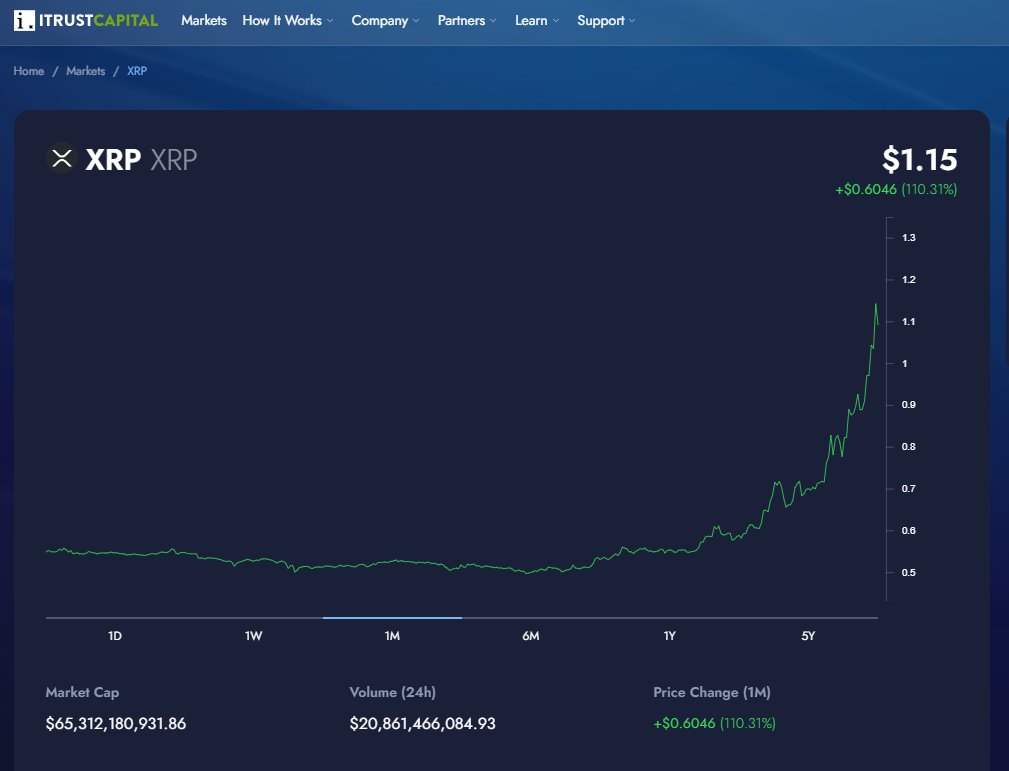
Task: Click the Market Cap label
Action: coord(82,692)
